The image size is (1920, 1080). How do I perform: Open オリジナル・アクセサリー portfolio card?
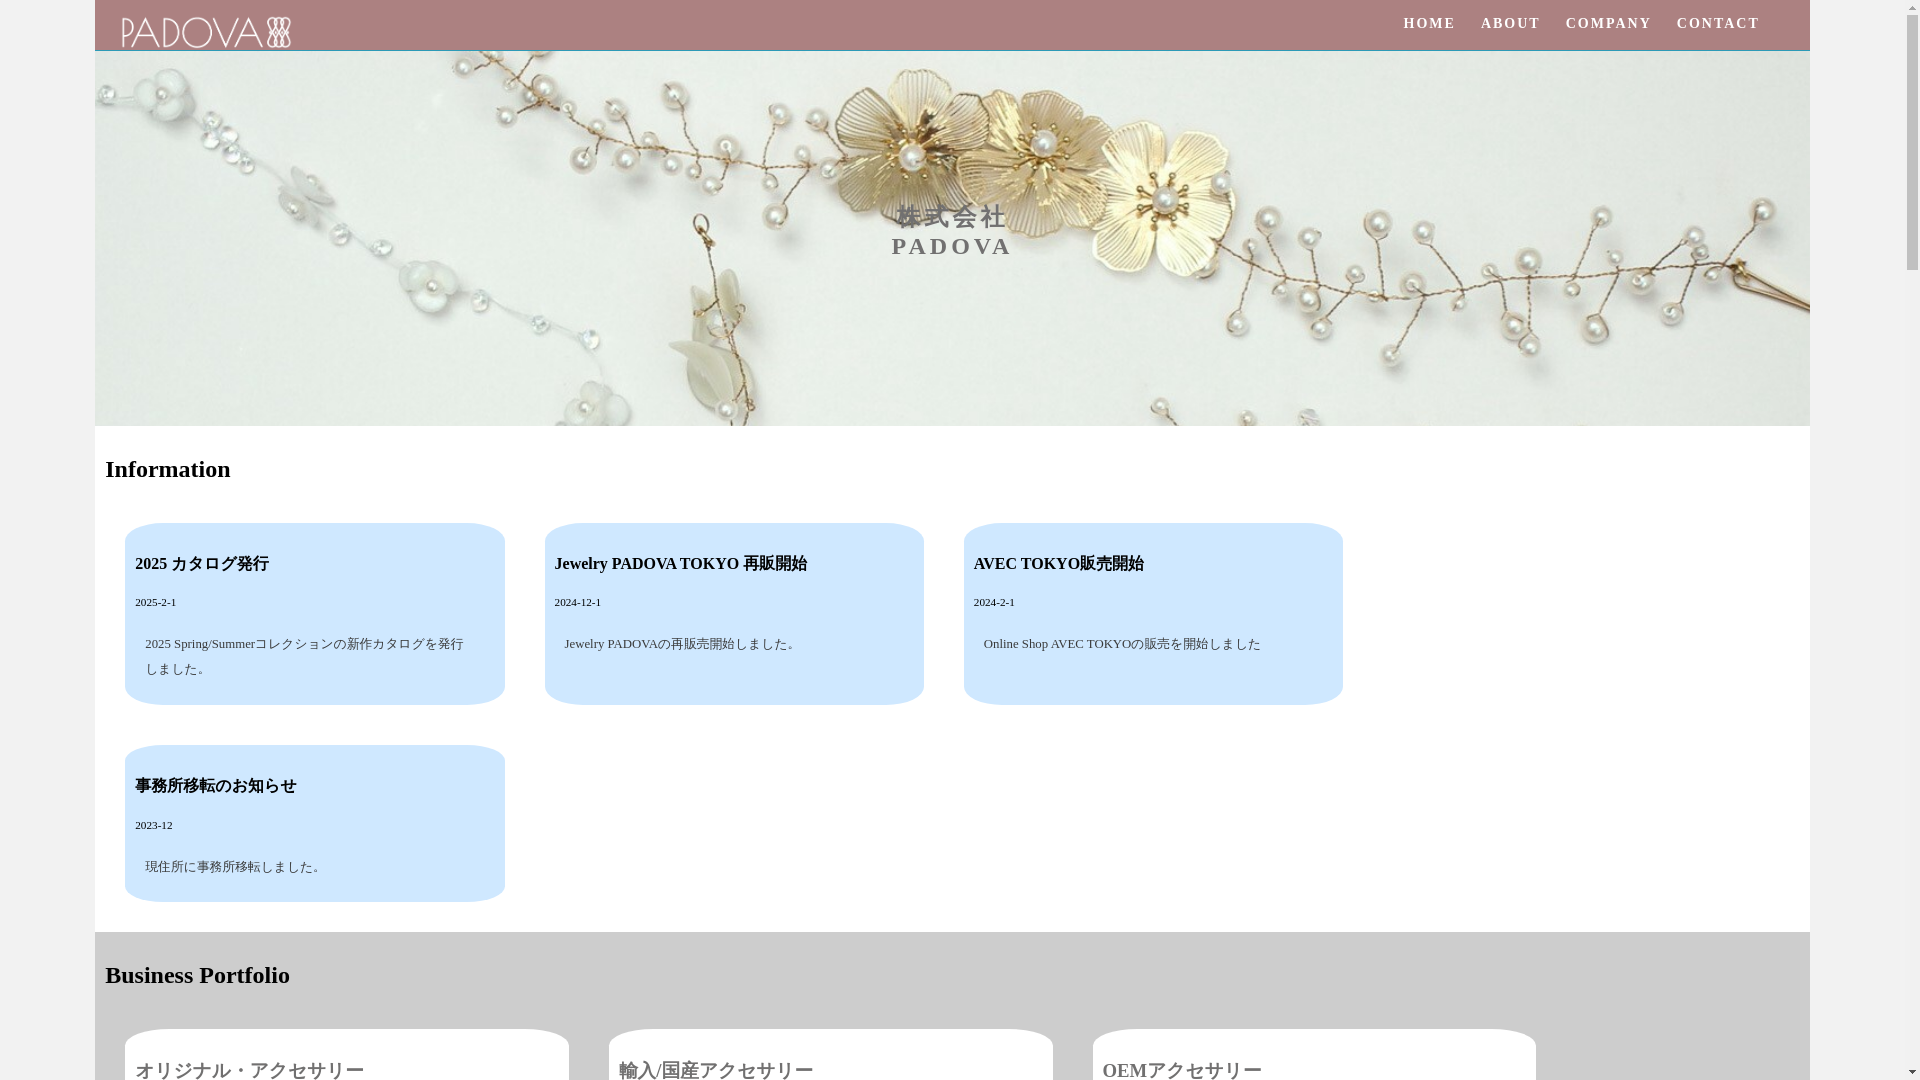(347, 1054)
